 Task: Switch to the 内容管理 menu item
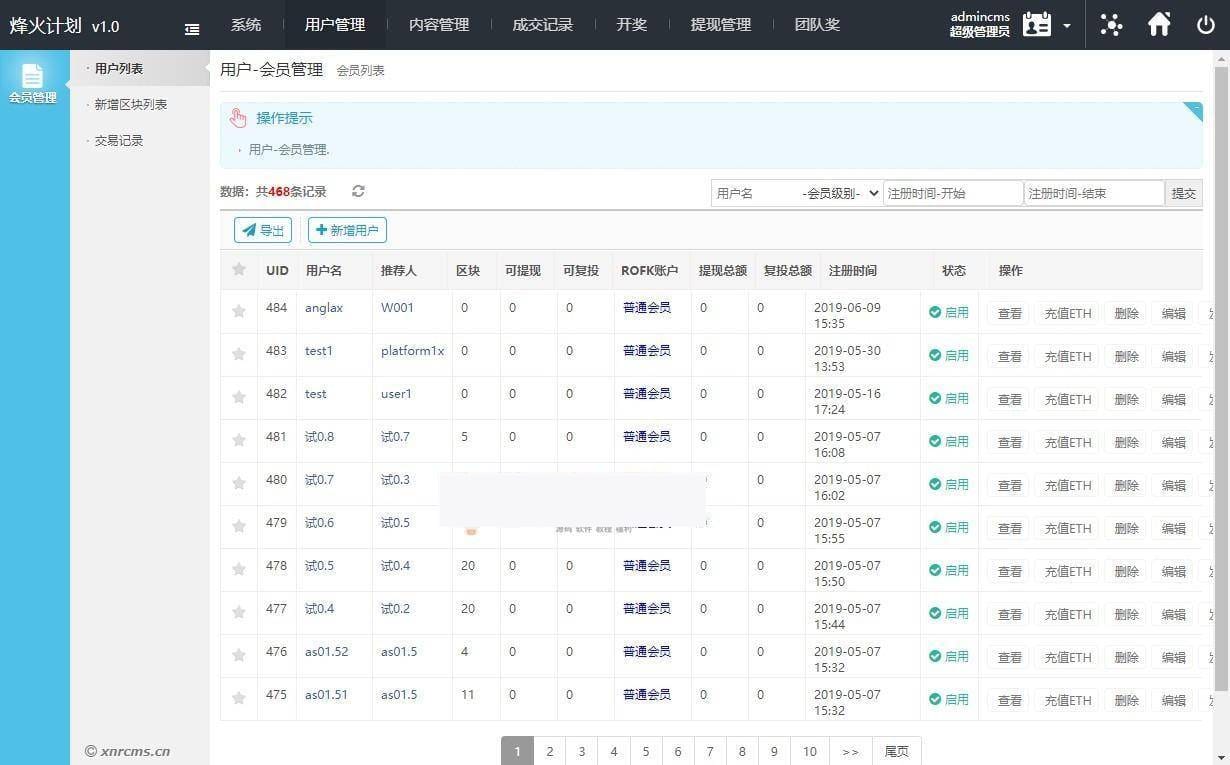(x=438, y=24)
